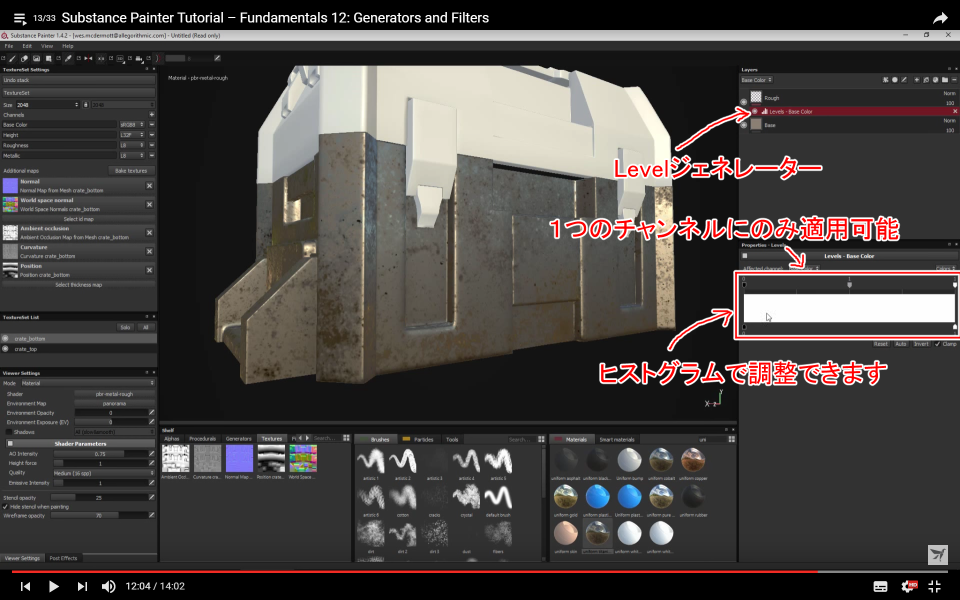Toggle video subtitles button
The height and width of the screenshot is (600, 960).
(880, 587)
